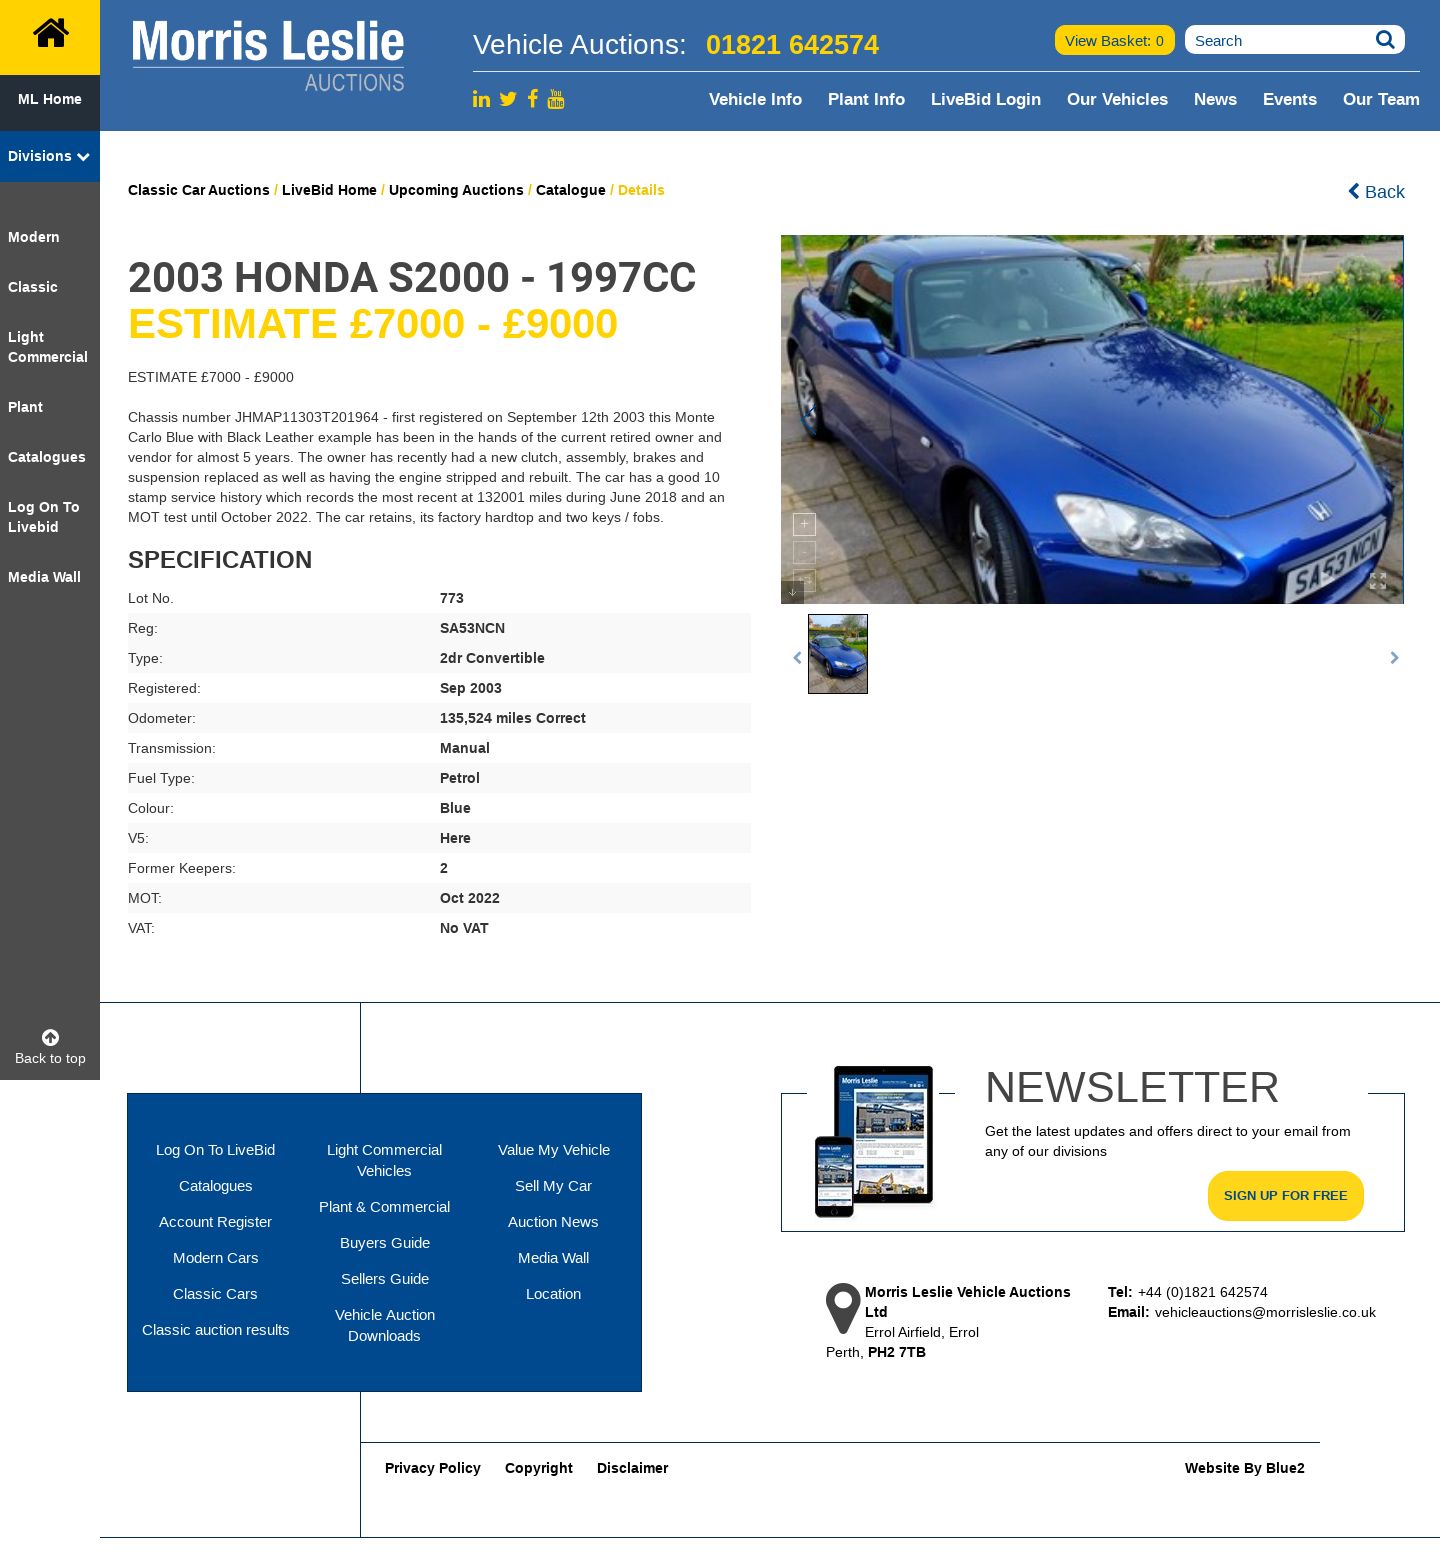The height and width of the screenshot is (1552, 1440).
Task: Click the yellow home icon
Action: [x=50, y=34]
